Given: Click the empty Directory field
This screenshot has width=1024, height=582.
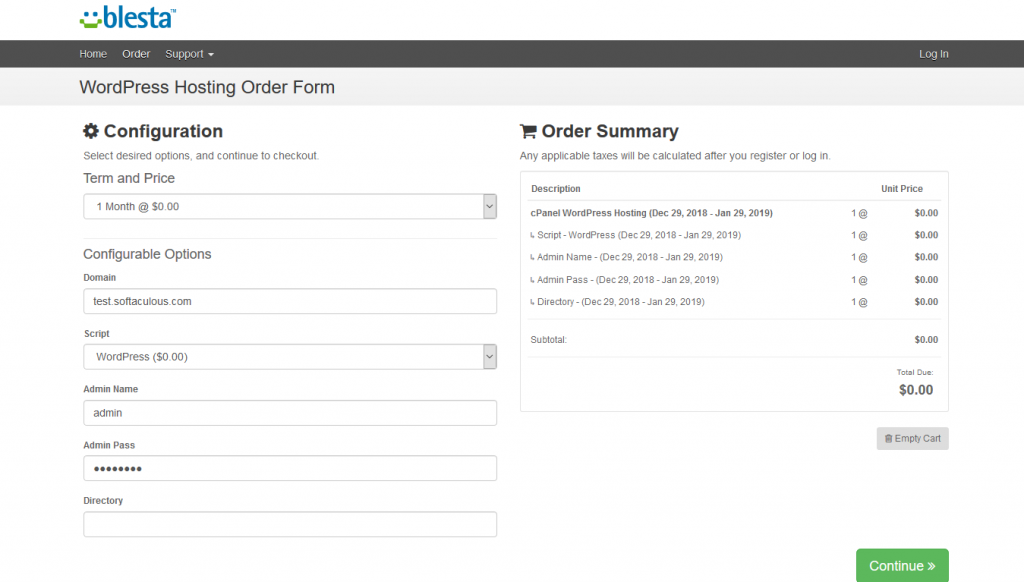Looking at the screenshot, I should tap(290, 524).
